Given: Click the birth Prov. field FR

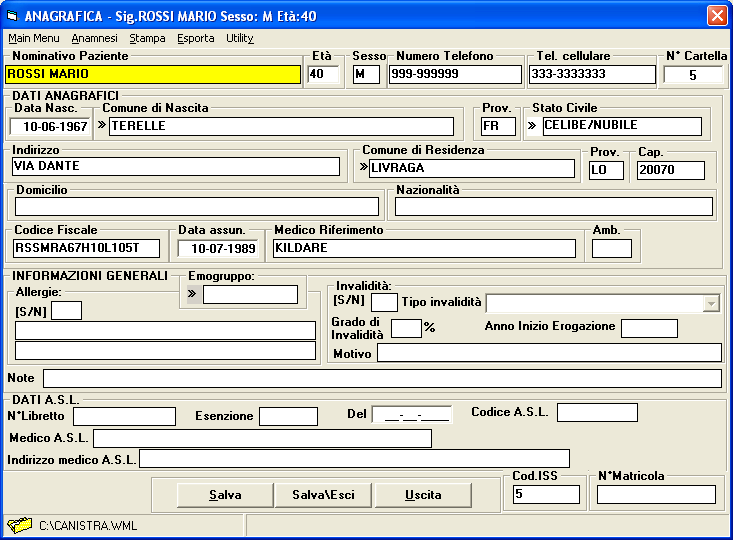Looking at the screenshot, I should click(498, 126).
